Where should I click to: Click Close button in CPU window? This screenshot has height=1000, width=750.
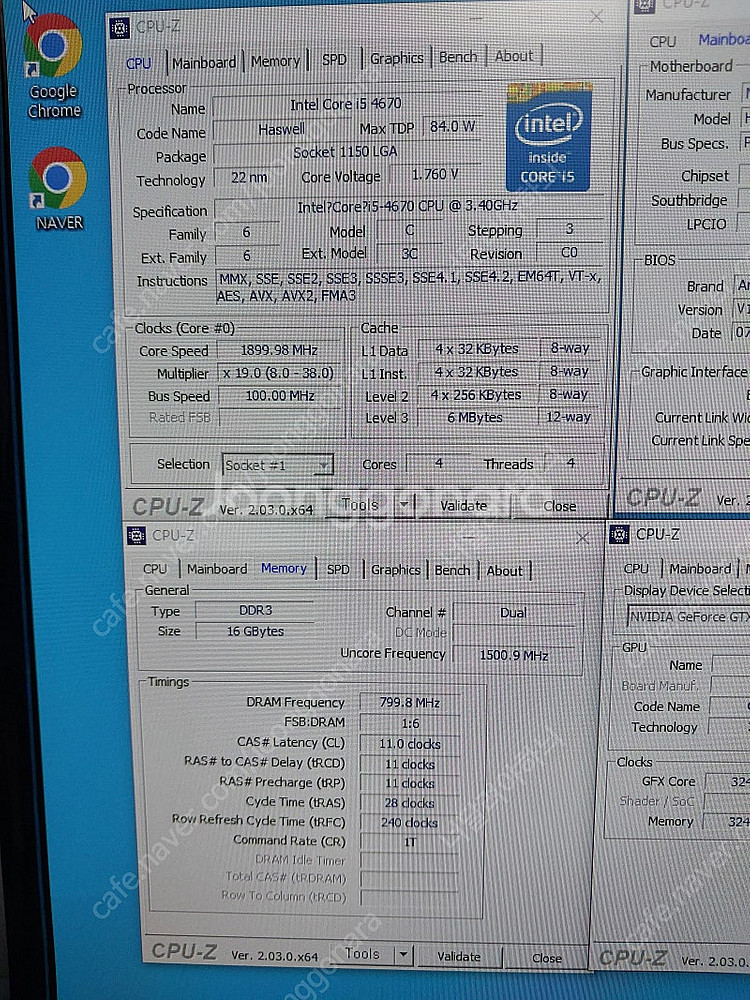(x=559, y=506)
